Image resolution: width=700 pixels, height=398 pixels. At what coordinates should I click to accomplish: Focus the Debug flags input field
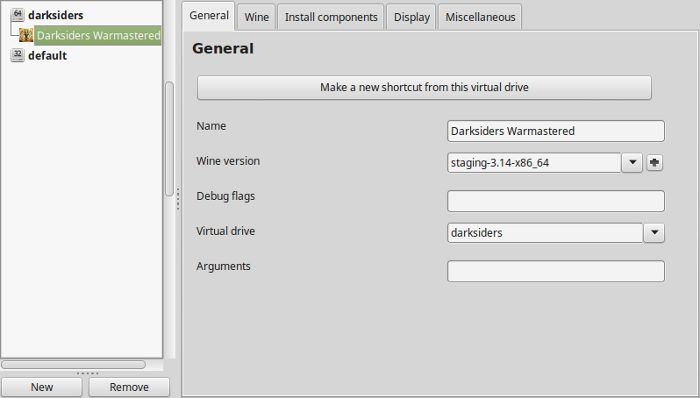click(556, 201)
